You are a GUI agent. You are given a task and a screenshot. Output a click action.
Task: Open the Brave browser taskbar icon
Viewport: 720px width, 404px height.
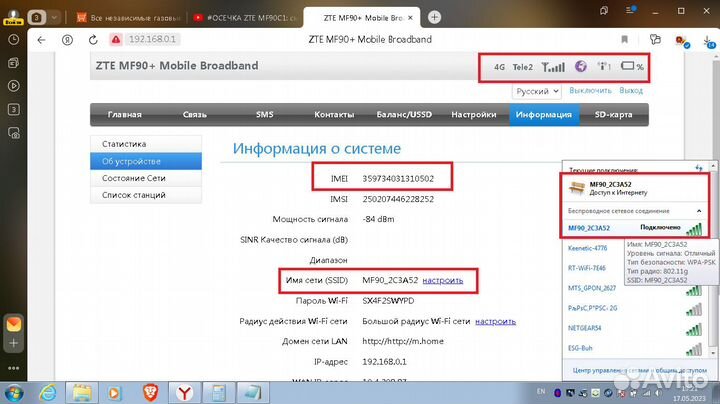pos(150,393)
